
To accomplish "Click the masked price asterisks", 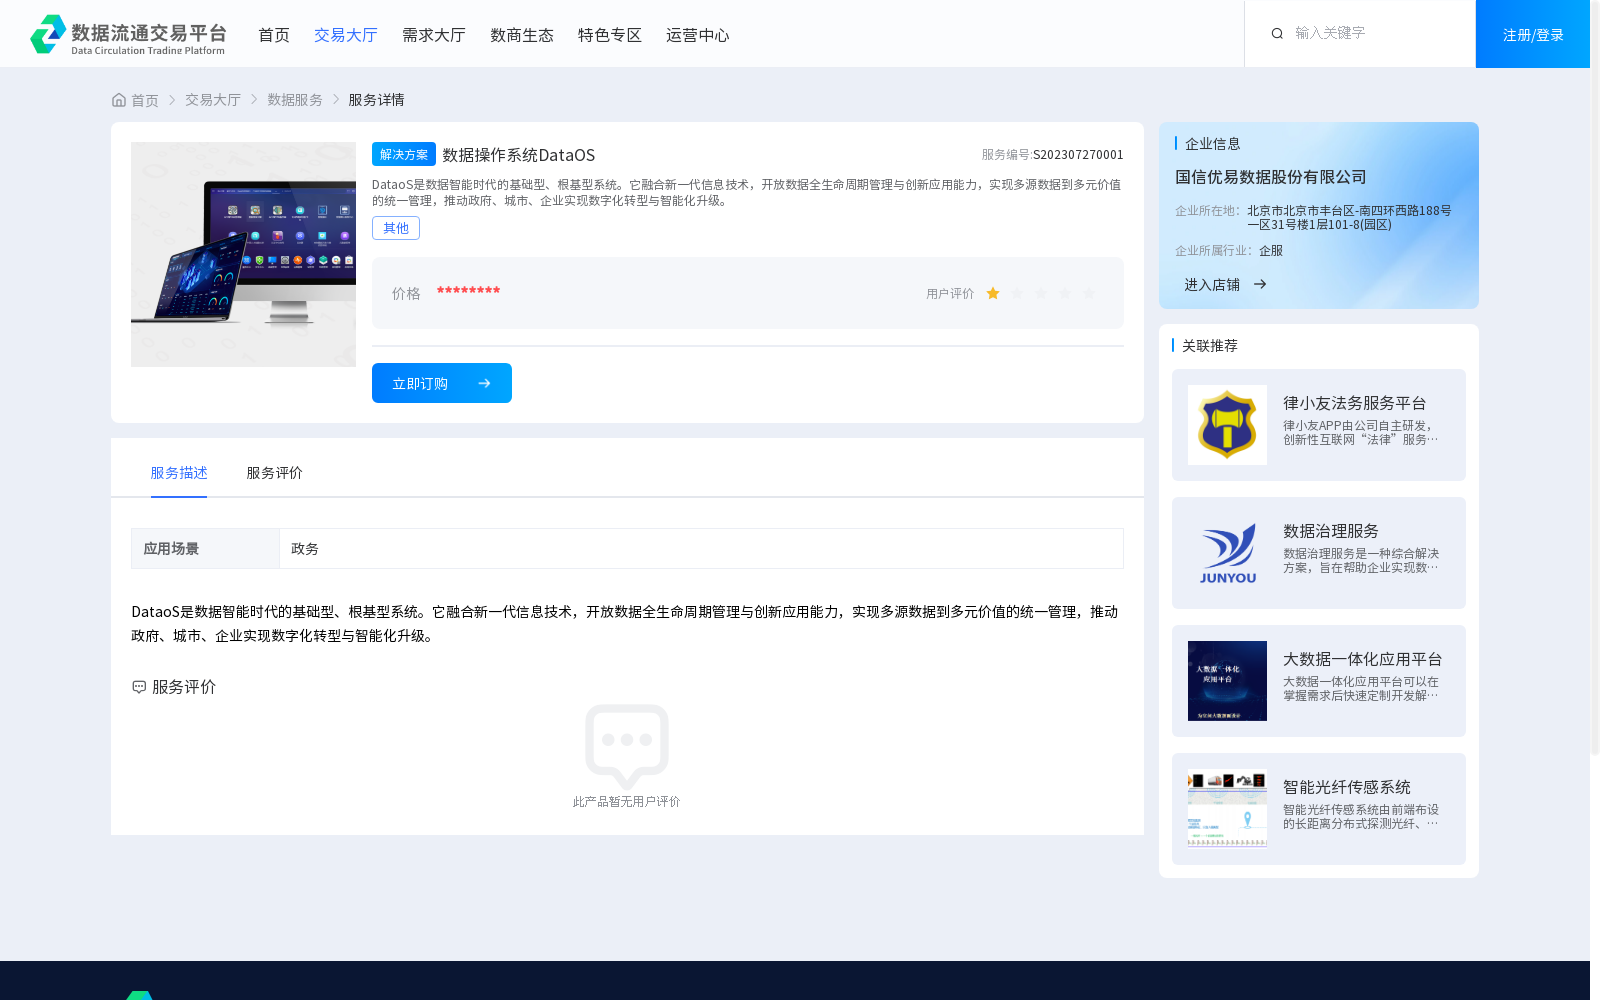I will [468, 291].
